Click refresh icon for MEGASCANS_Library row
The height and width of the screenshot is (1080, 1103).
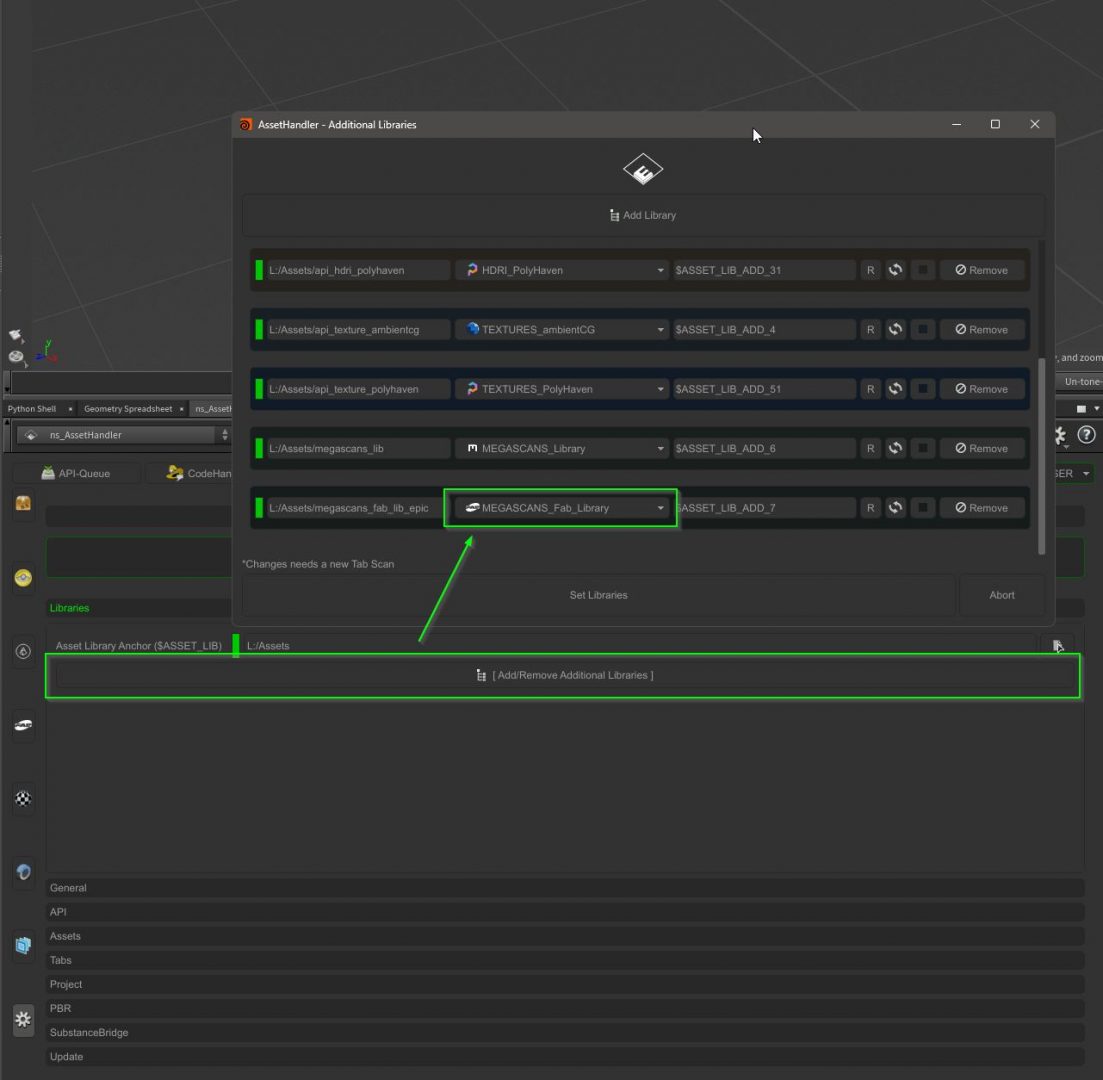click(895, 448)
